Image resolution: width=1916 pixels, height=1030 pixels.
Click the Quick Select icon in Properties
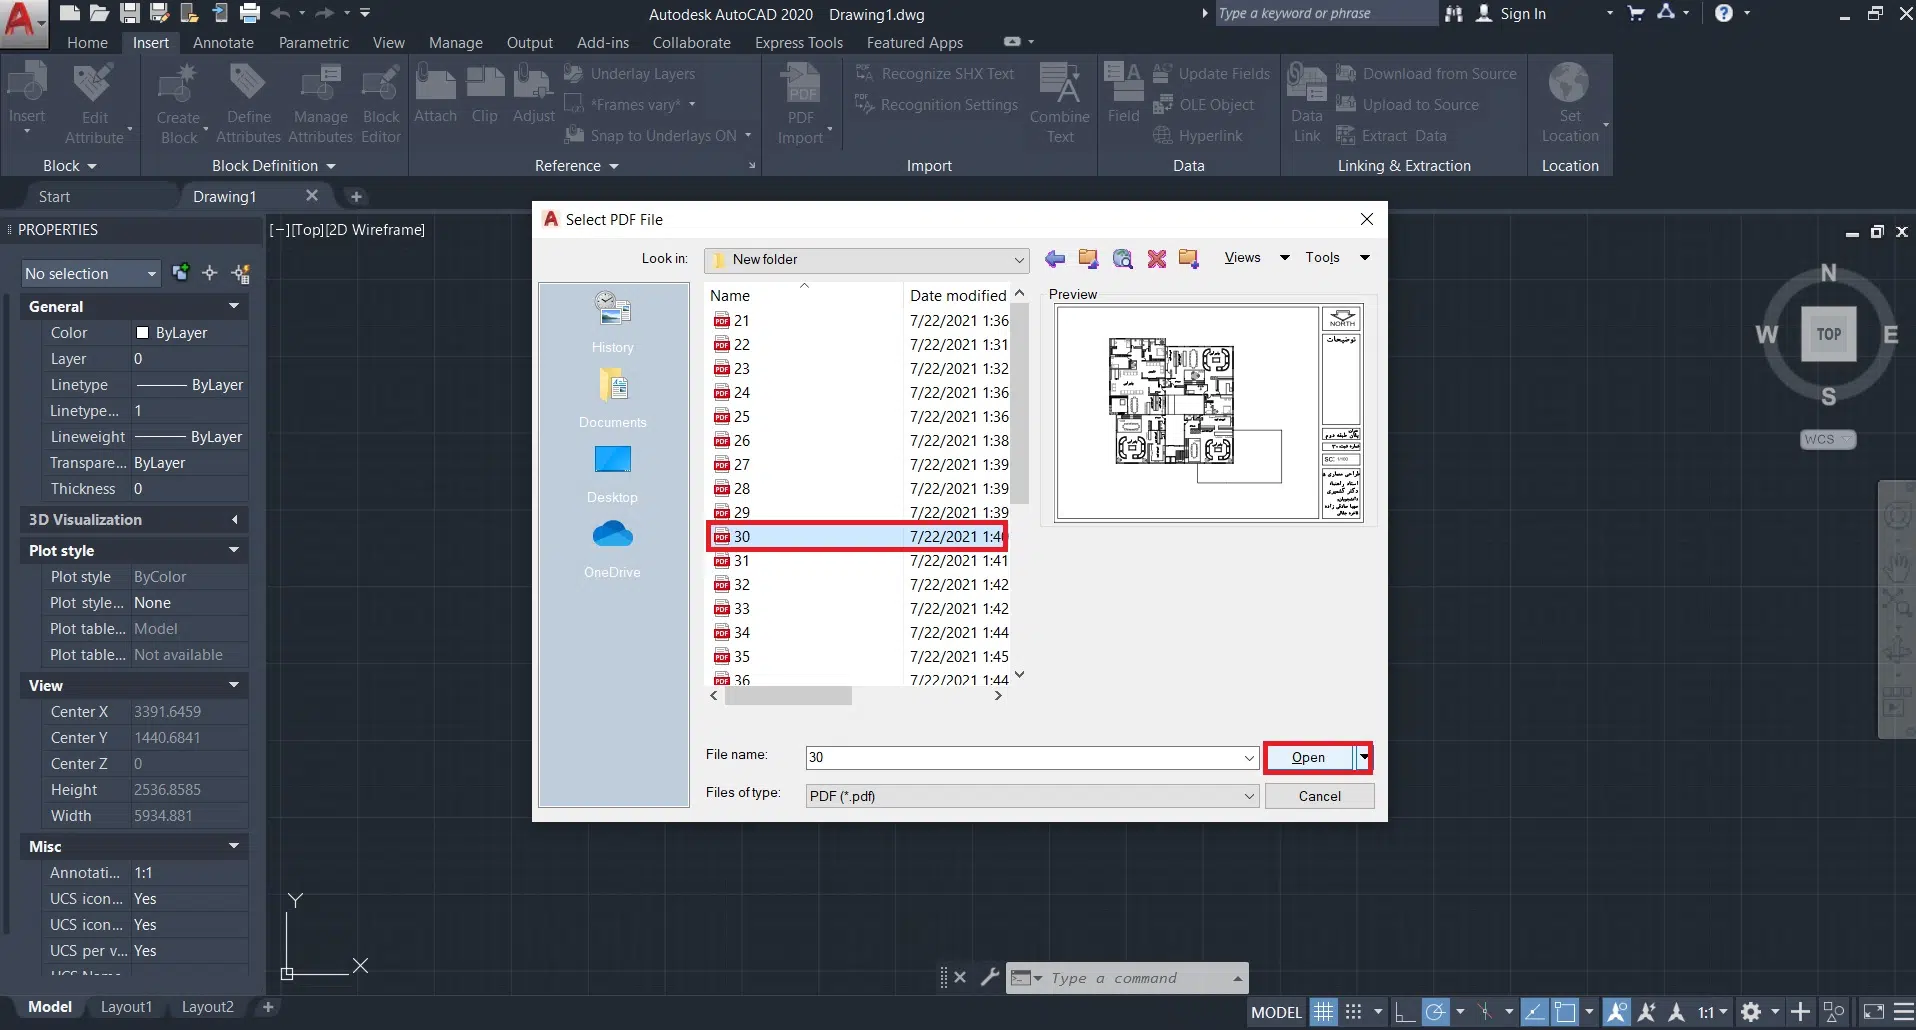[x=241, y=273]
